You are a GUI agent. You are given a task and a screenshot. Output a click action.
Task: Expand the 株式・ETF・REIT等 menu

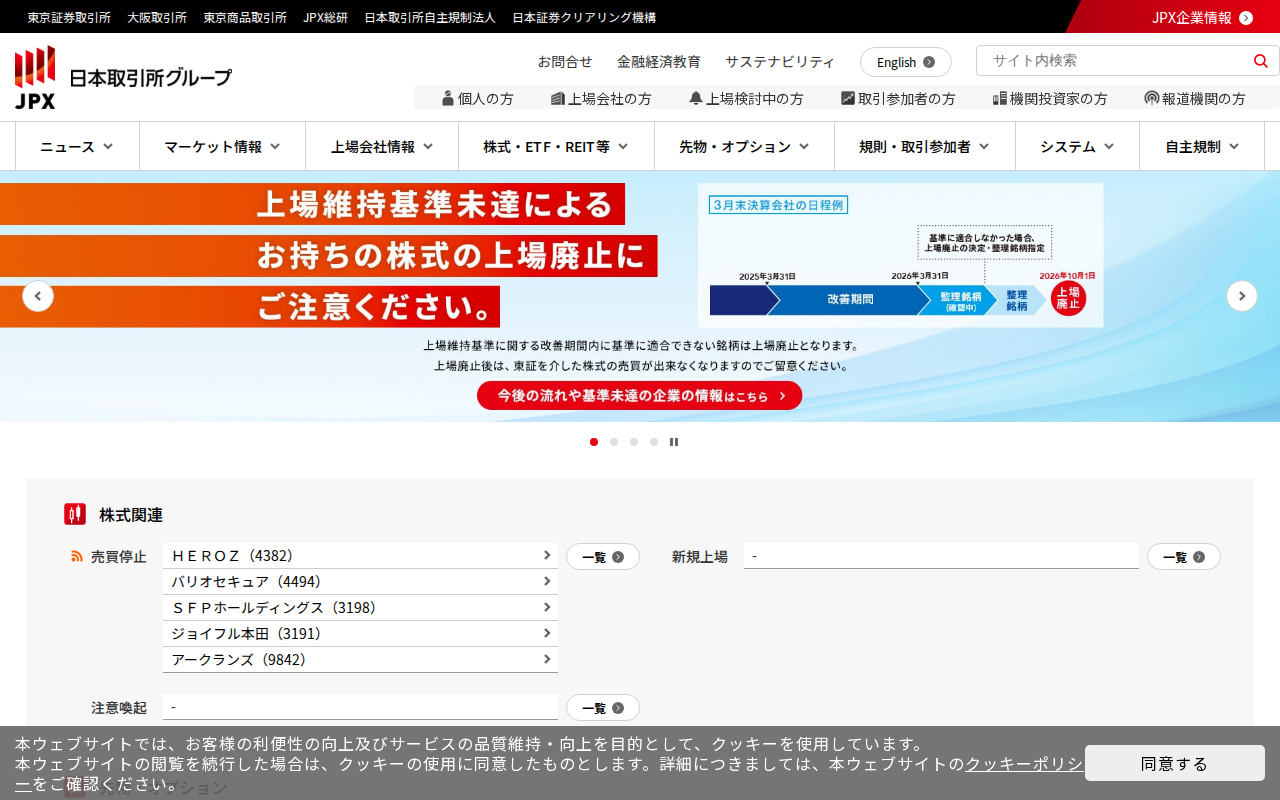click(556, 146)
